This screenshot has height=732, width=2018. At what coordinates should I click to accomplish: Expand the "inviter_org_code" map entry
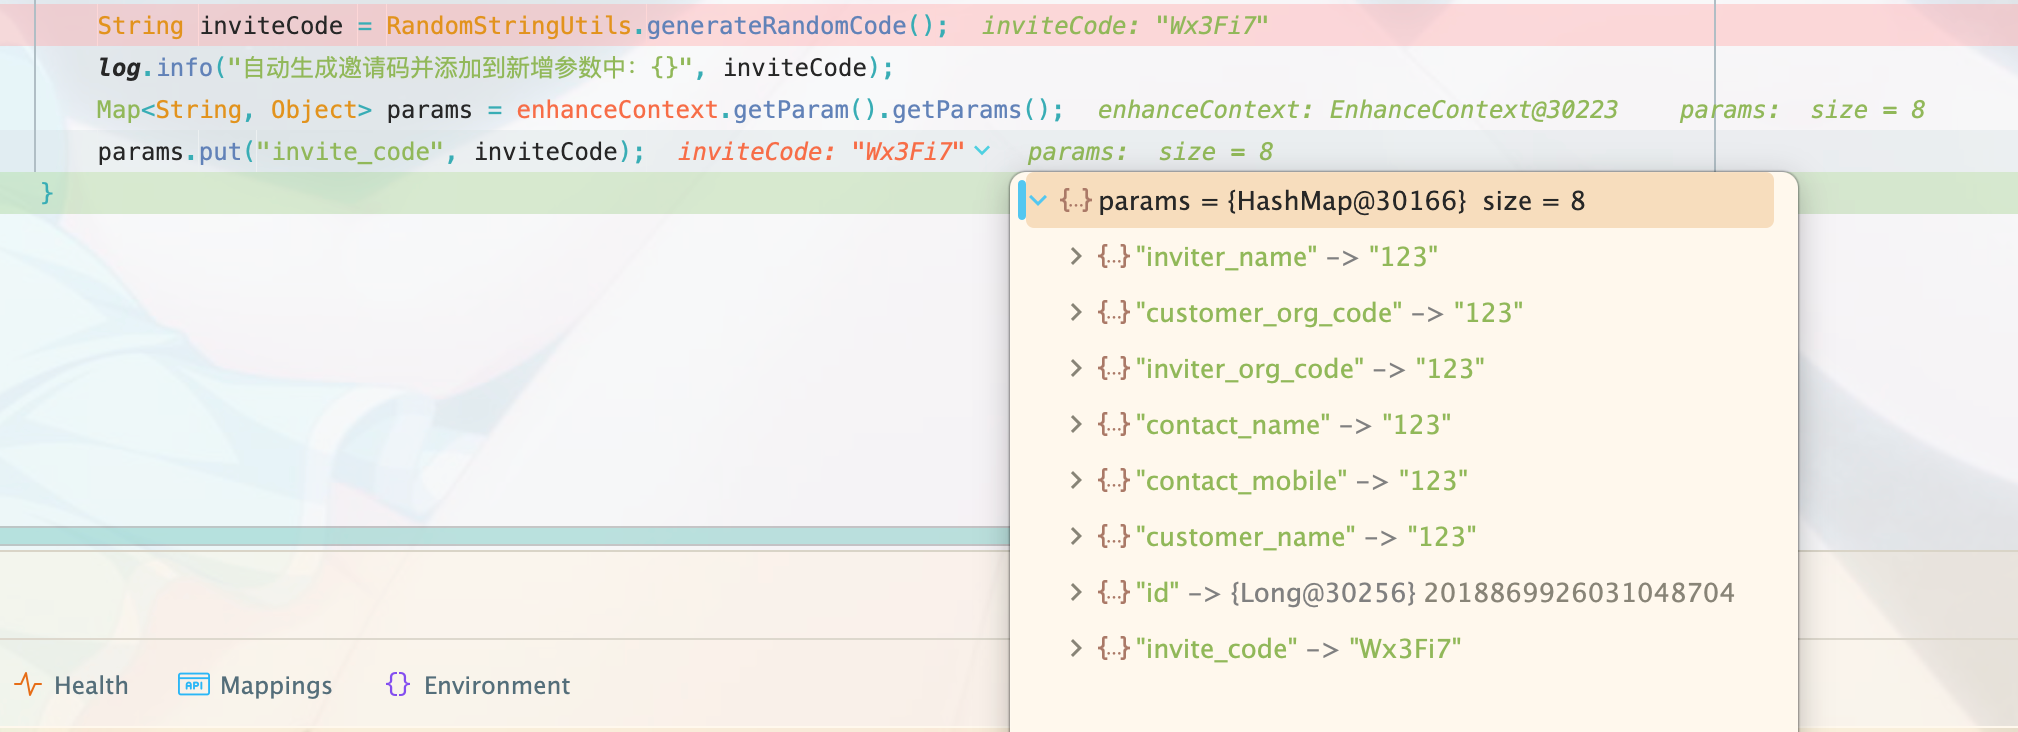tap(1076, 369)
